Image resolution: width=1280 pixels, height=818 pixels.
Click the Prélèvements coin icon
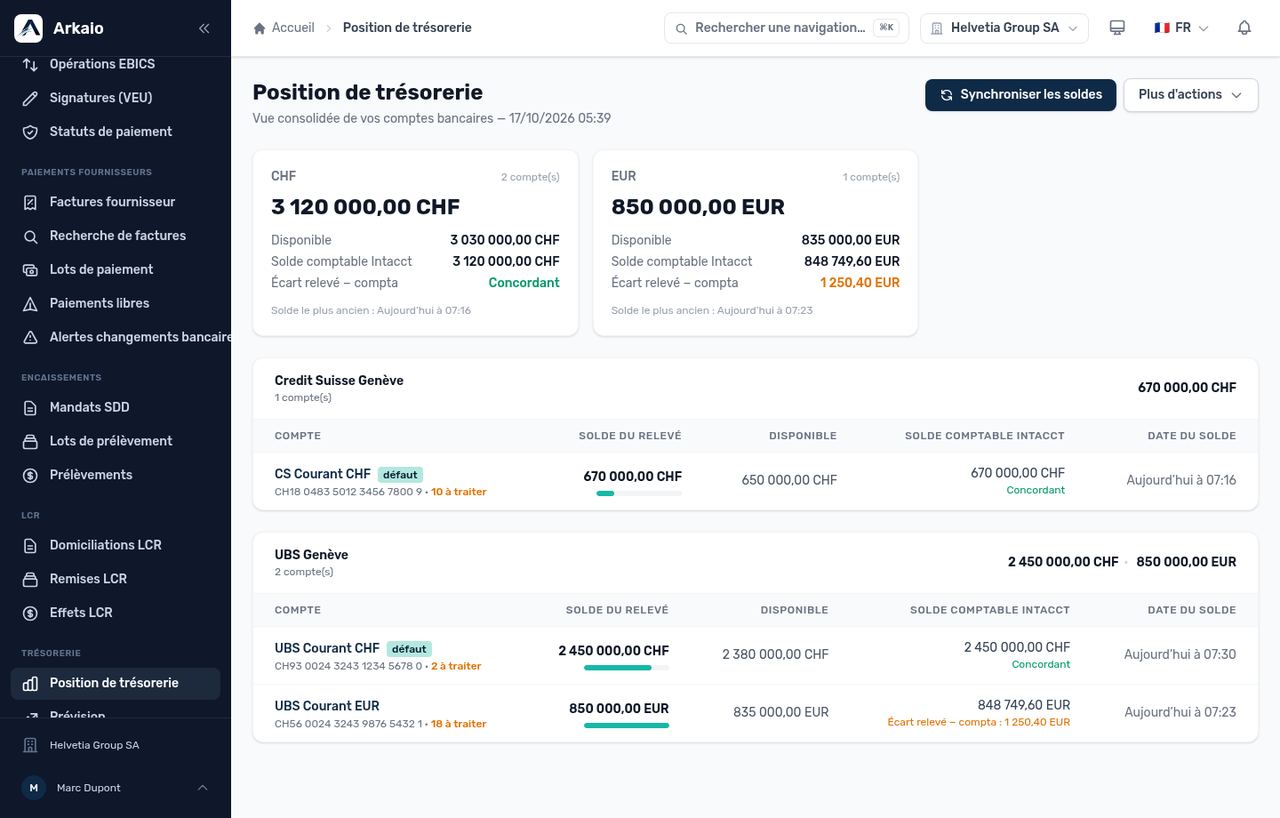coord(30,476)
